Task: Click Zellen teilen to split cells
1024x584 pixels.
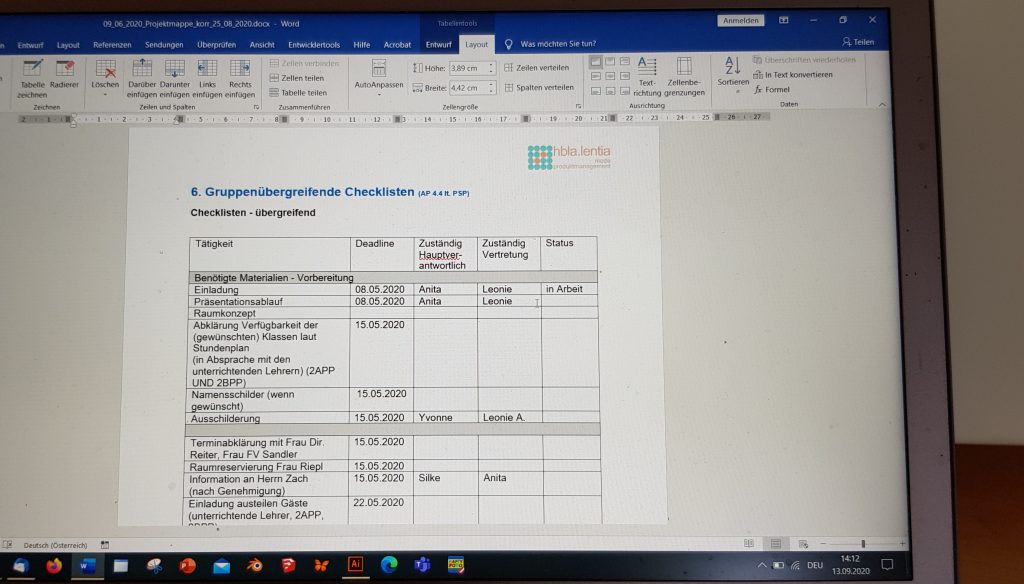Action: tap(297, 78)
